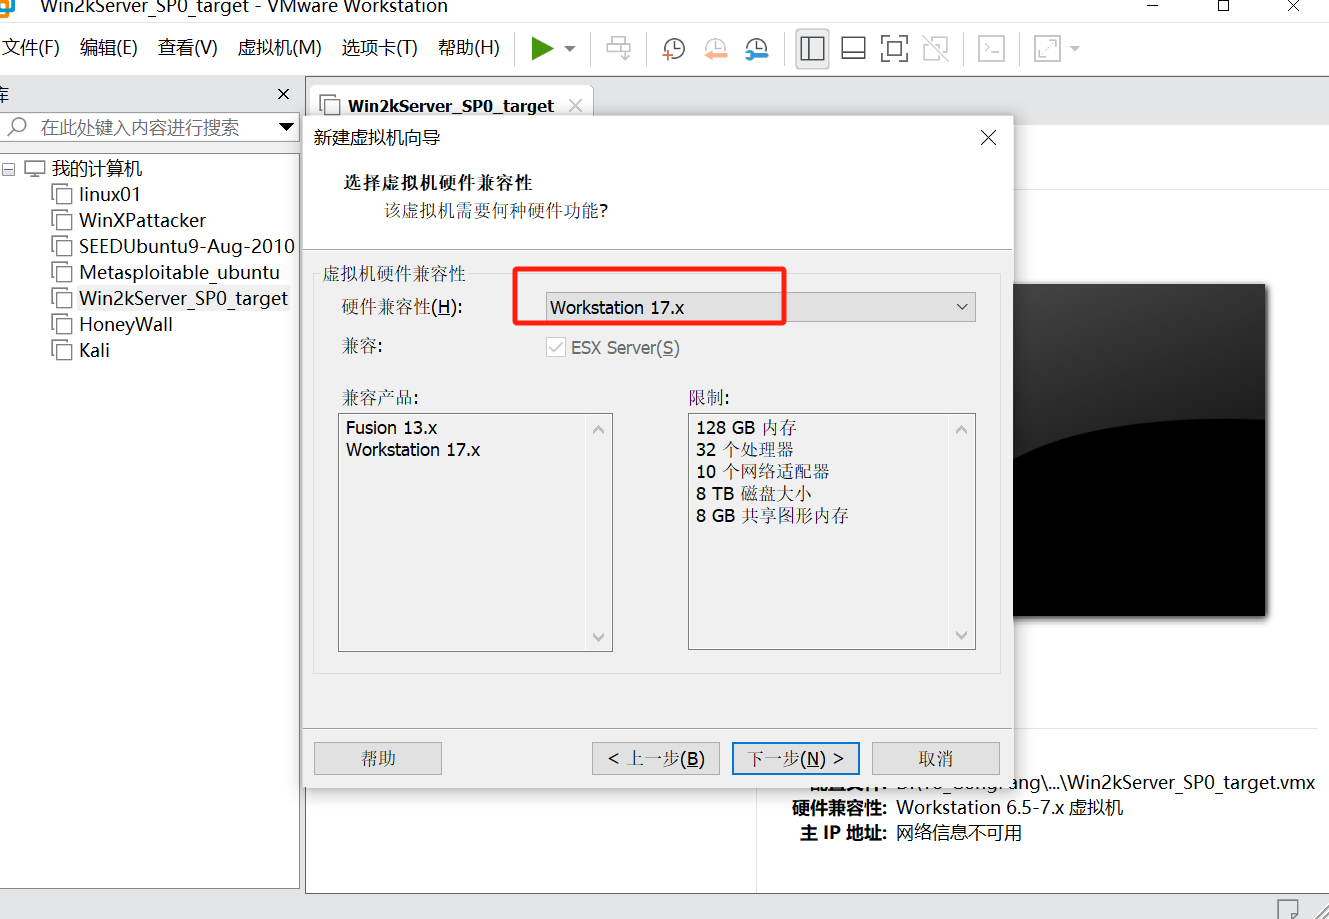1329x919 pixels.
Task: Select 我的计算机 in the library
Action: [97, 168]
